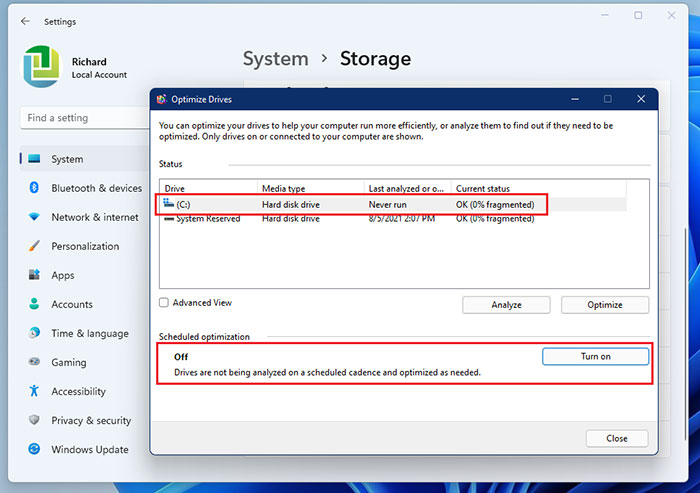
Task: Turn on scheduled optimization
Action: [x=595, y=356]
